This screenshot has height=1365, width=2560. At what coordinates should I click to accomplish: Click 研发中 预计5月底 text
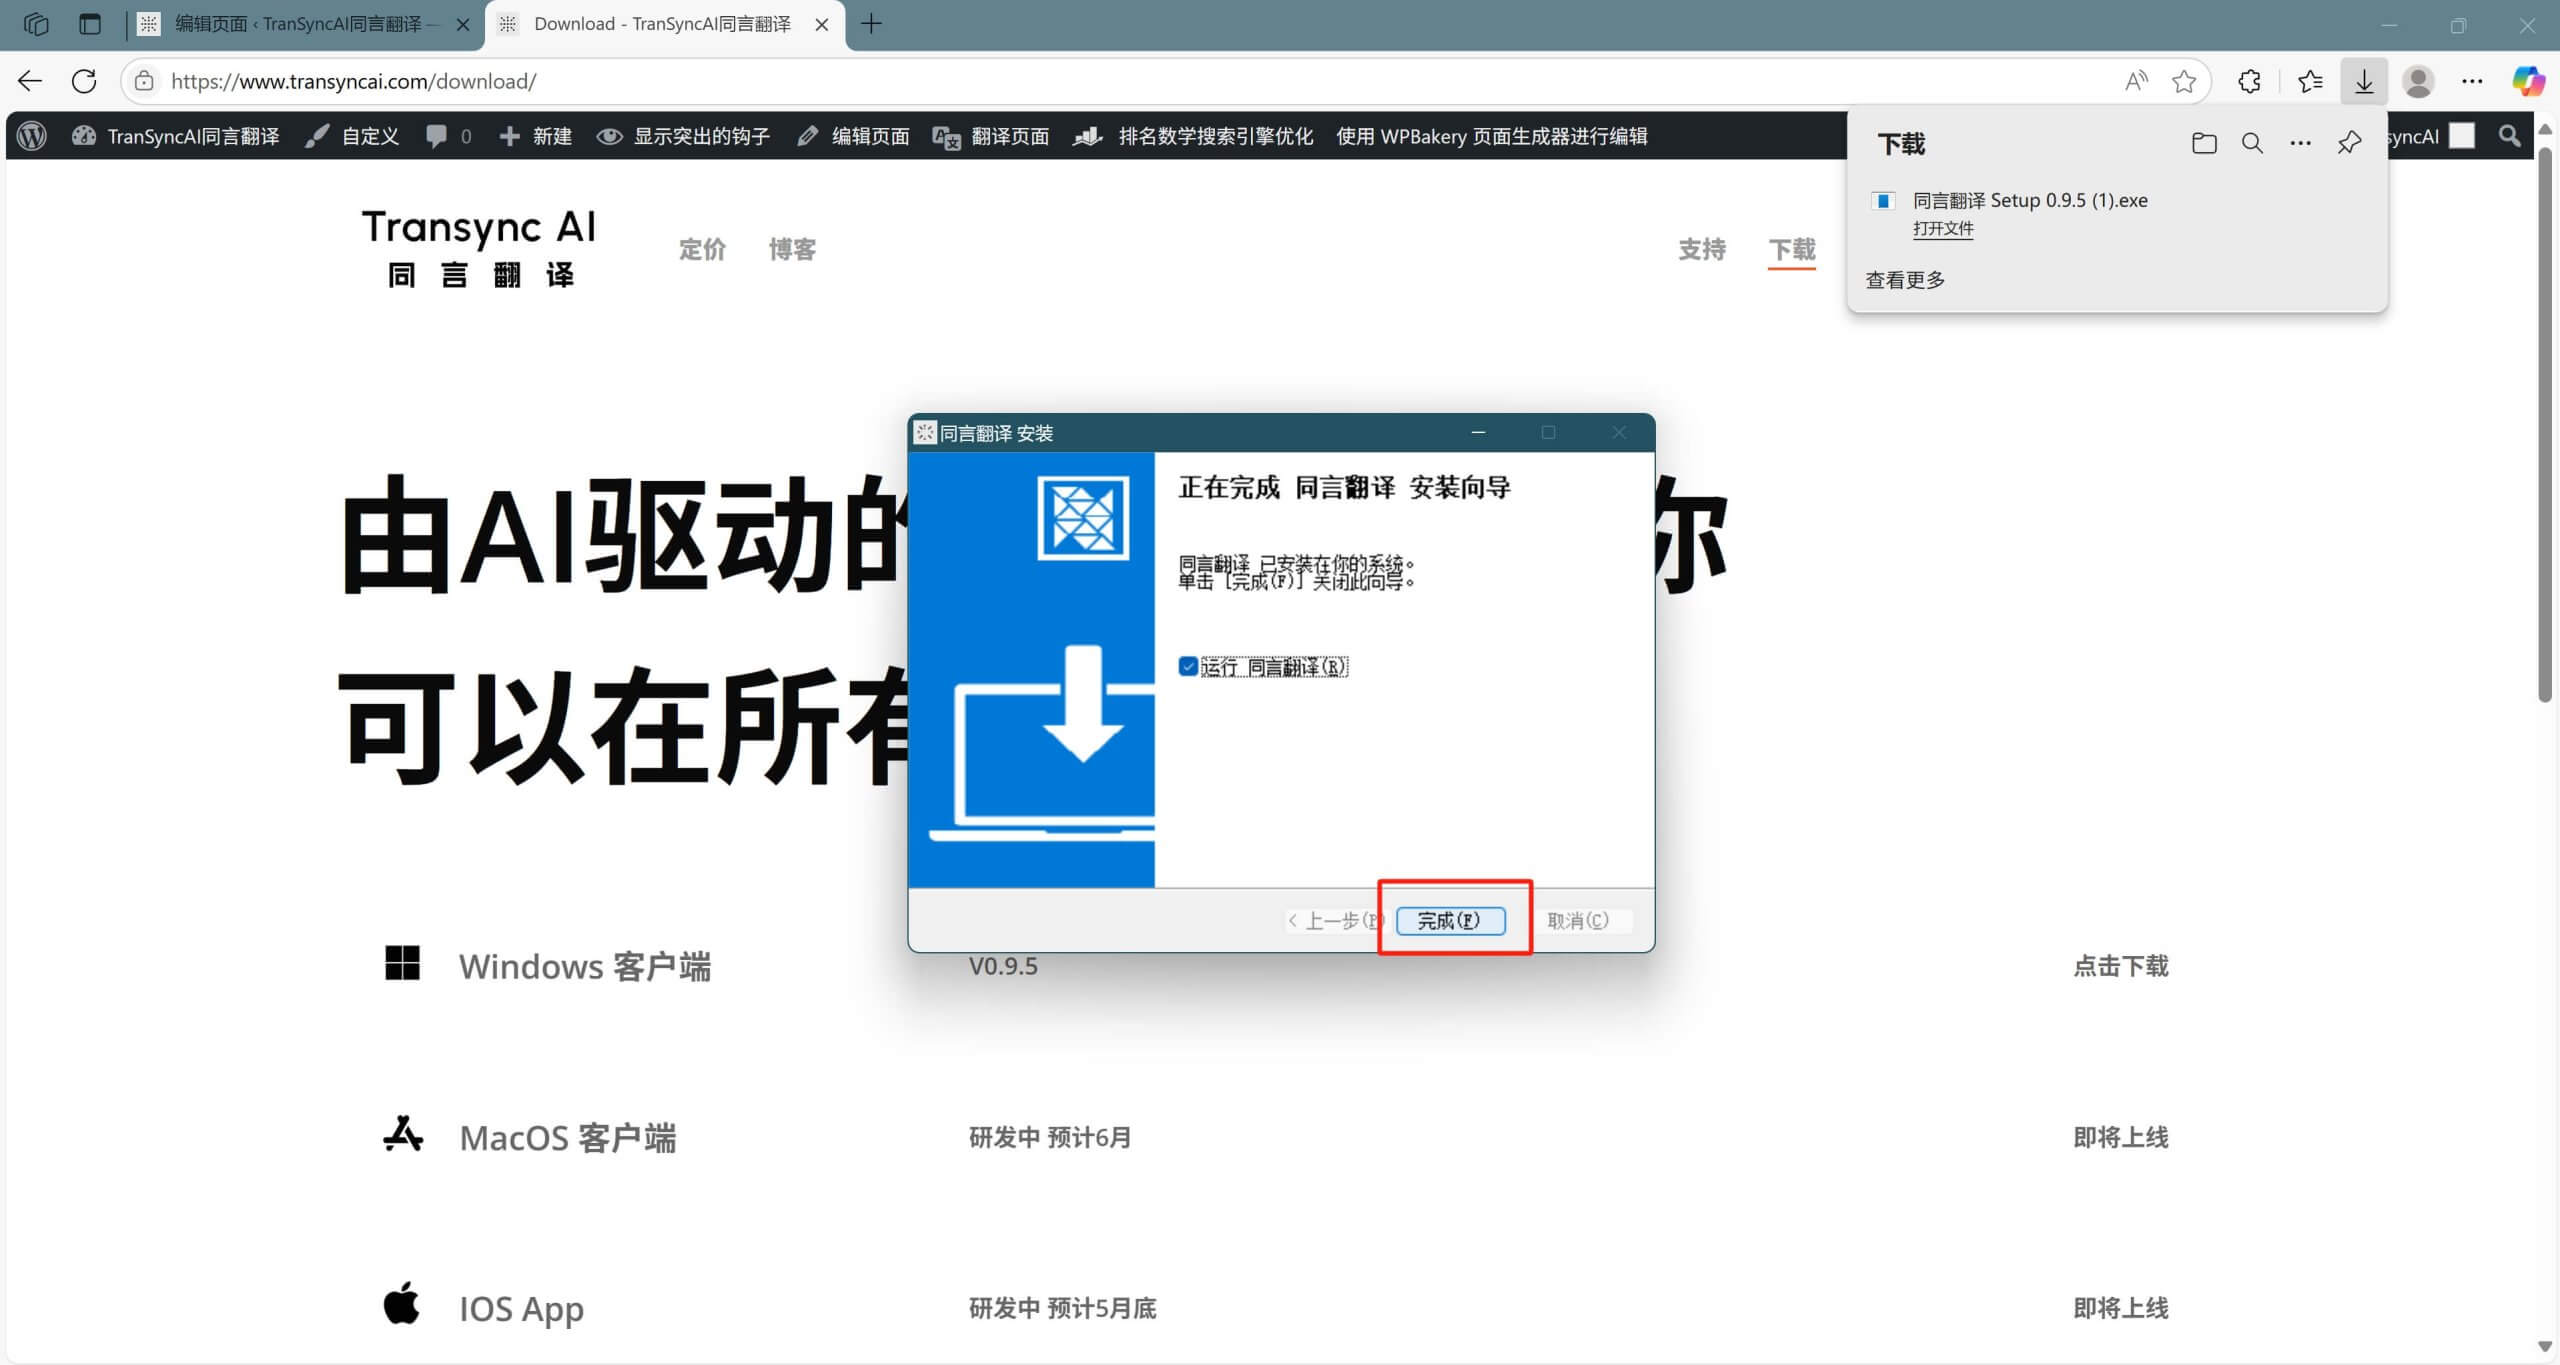(x=1062, y=1309)
